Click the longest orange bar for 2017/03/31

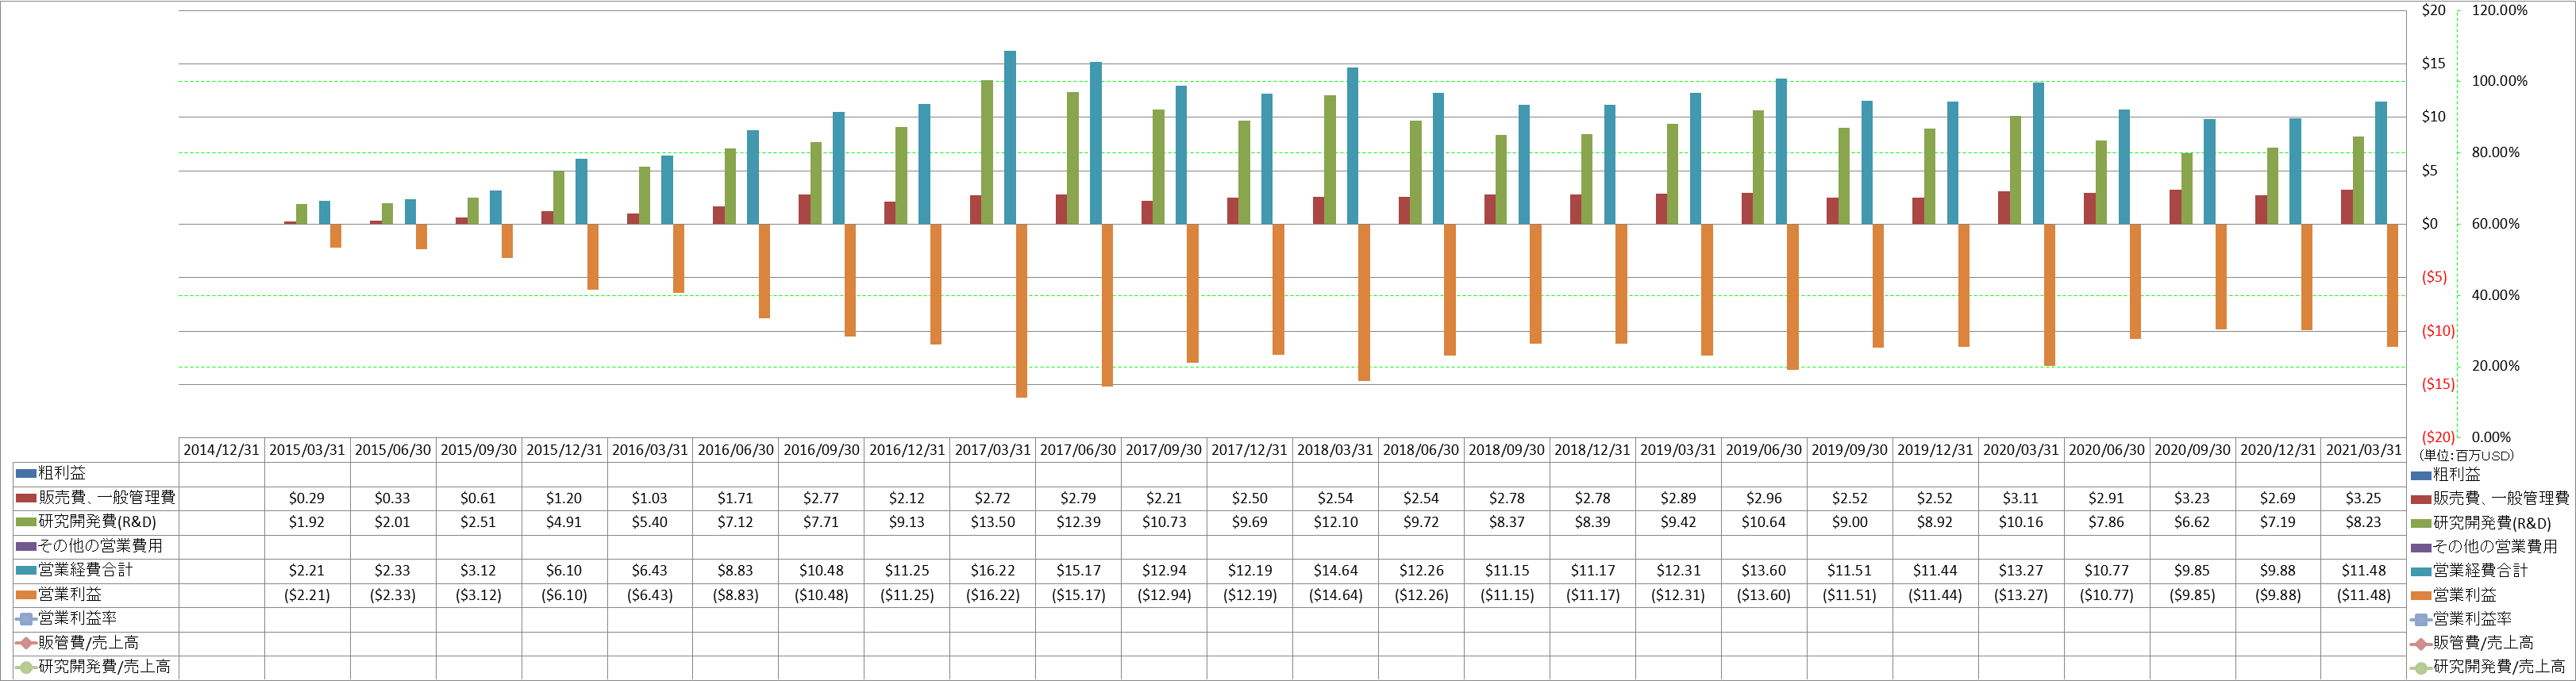tap(1022, 311)
